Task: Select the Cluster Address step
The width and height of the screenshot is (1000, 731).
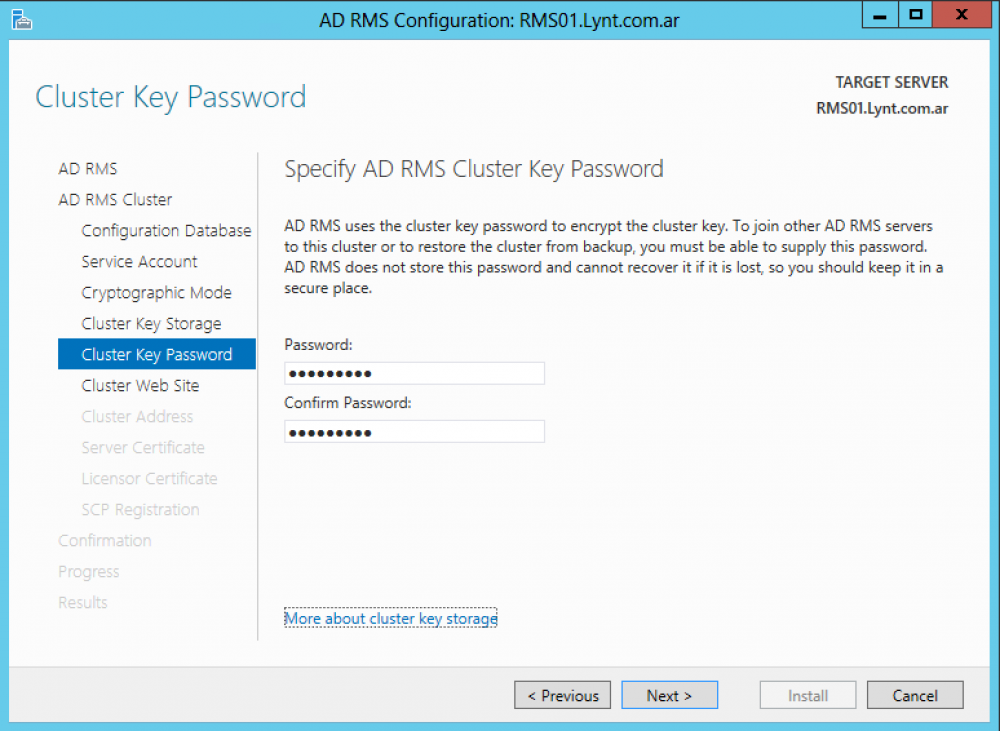Action: 137,417
